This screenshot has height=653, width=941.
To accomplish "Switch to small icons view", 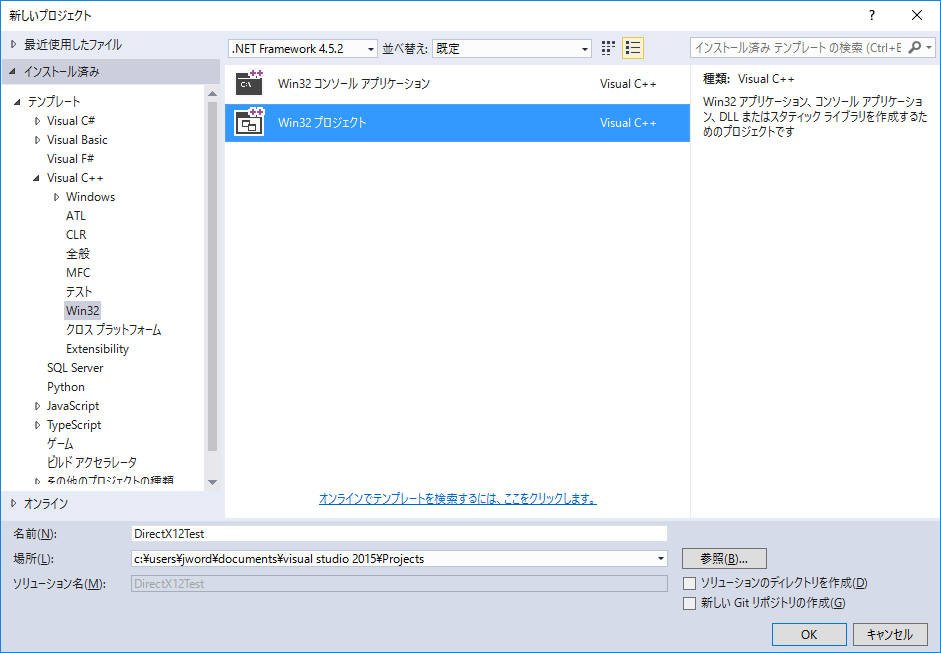I will coord(608,48).
